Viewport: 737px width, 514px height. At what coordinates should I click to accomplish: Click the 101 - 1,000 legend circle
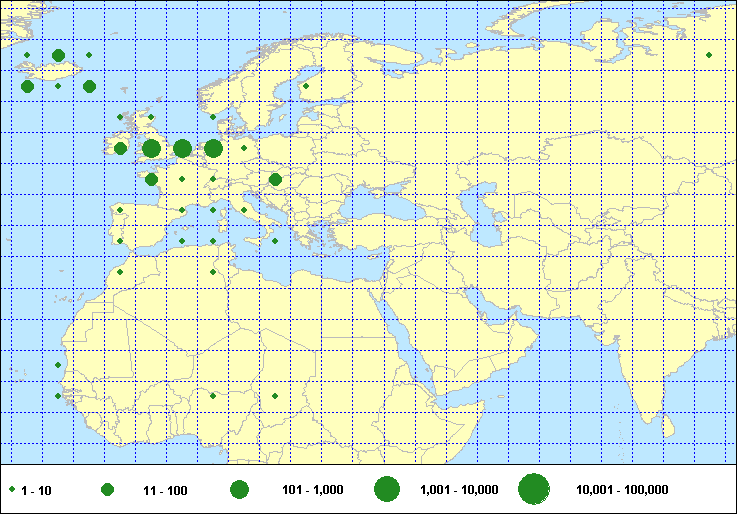tap(239, 490)
